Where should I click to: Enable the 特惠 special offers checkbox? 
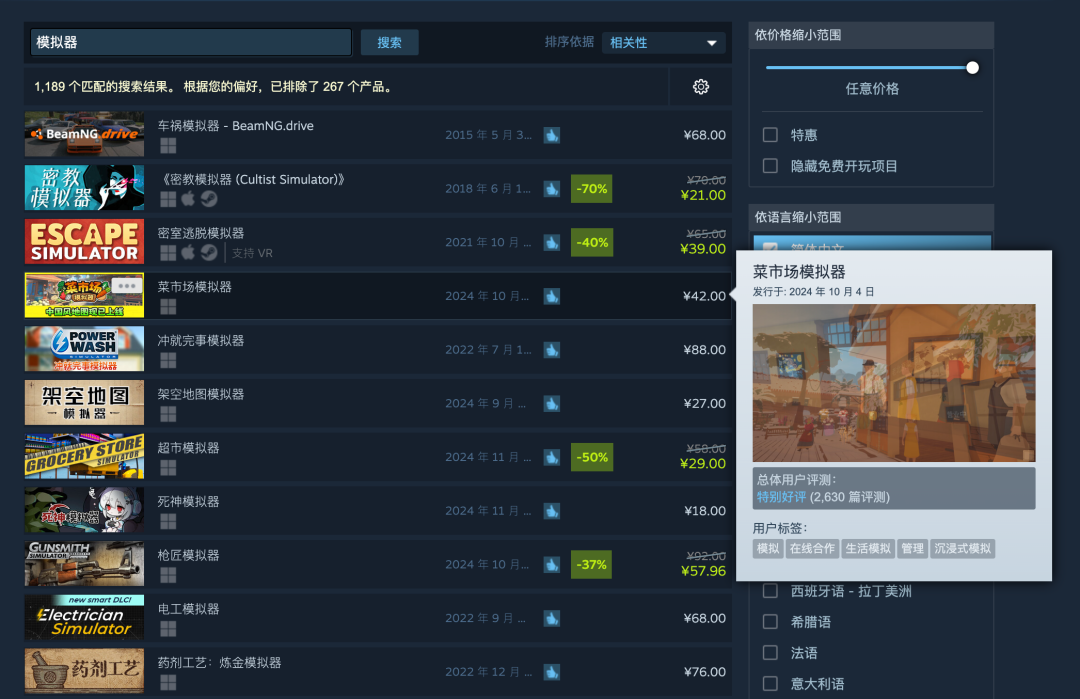click(770, 135)
